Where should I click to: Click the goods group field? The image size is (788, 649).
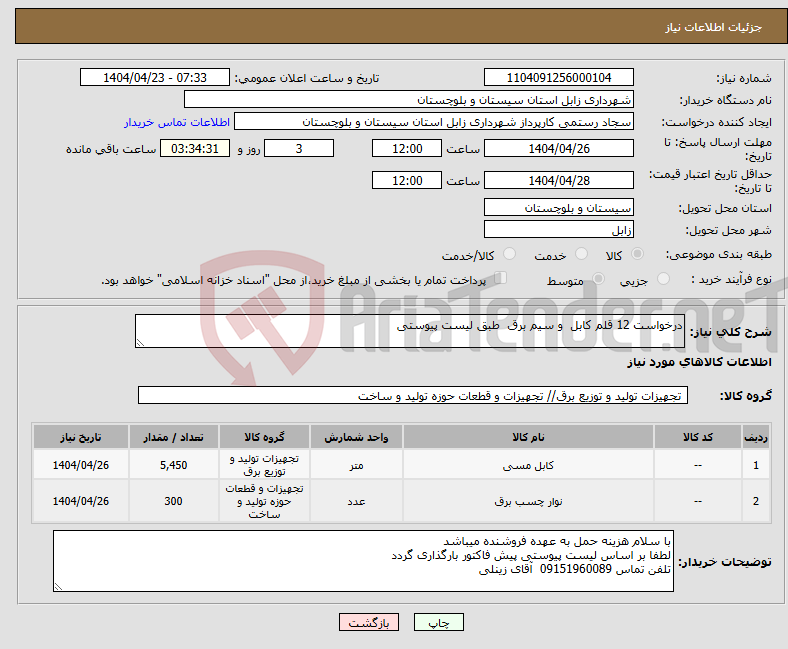413,395
